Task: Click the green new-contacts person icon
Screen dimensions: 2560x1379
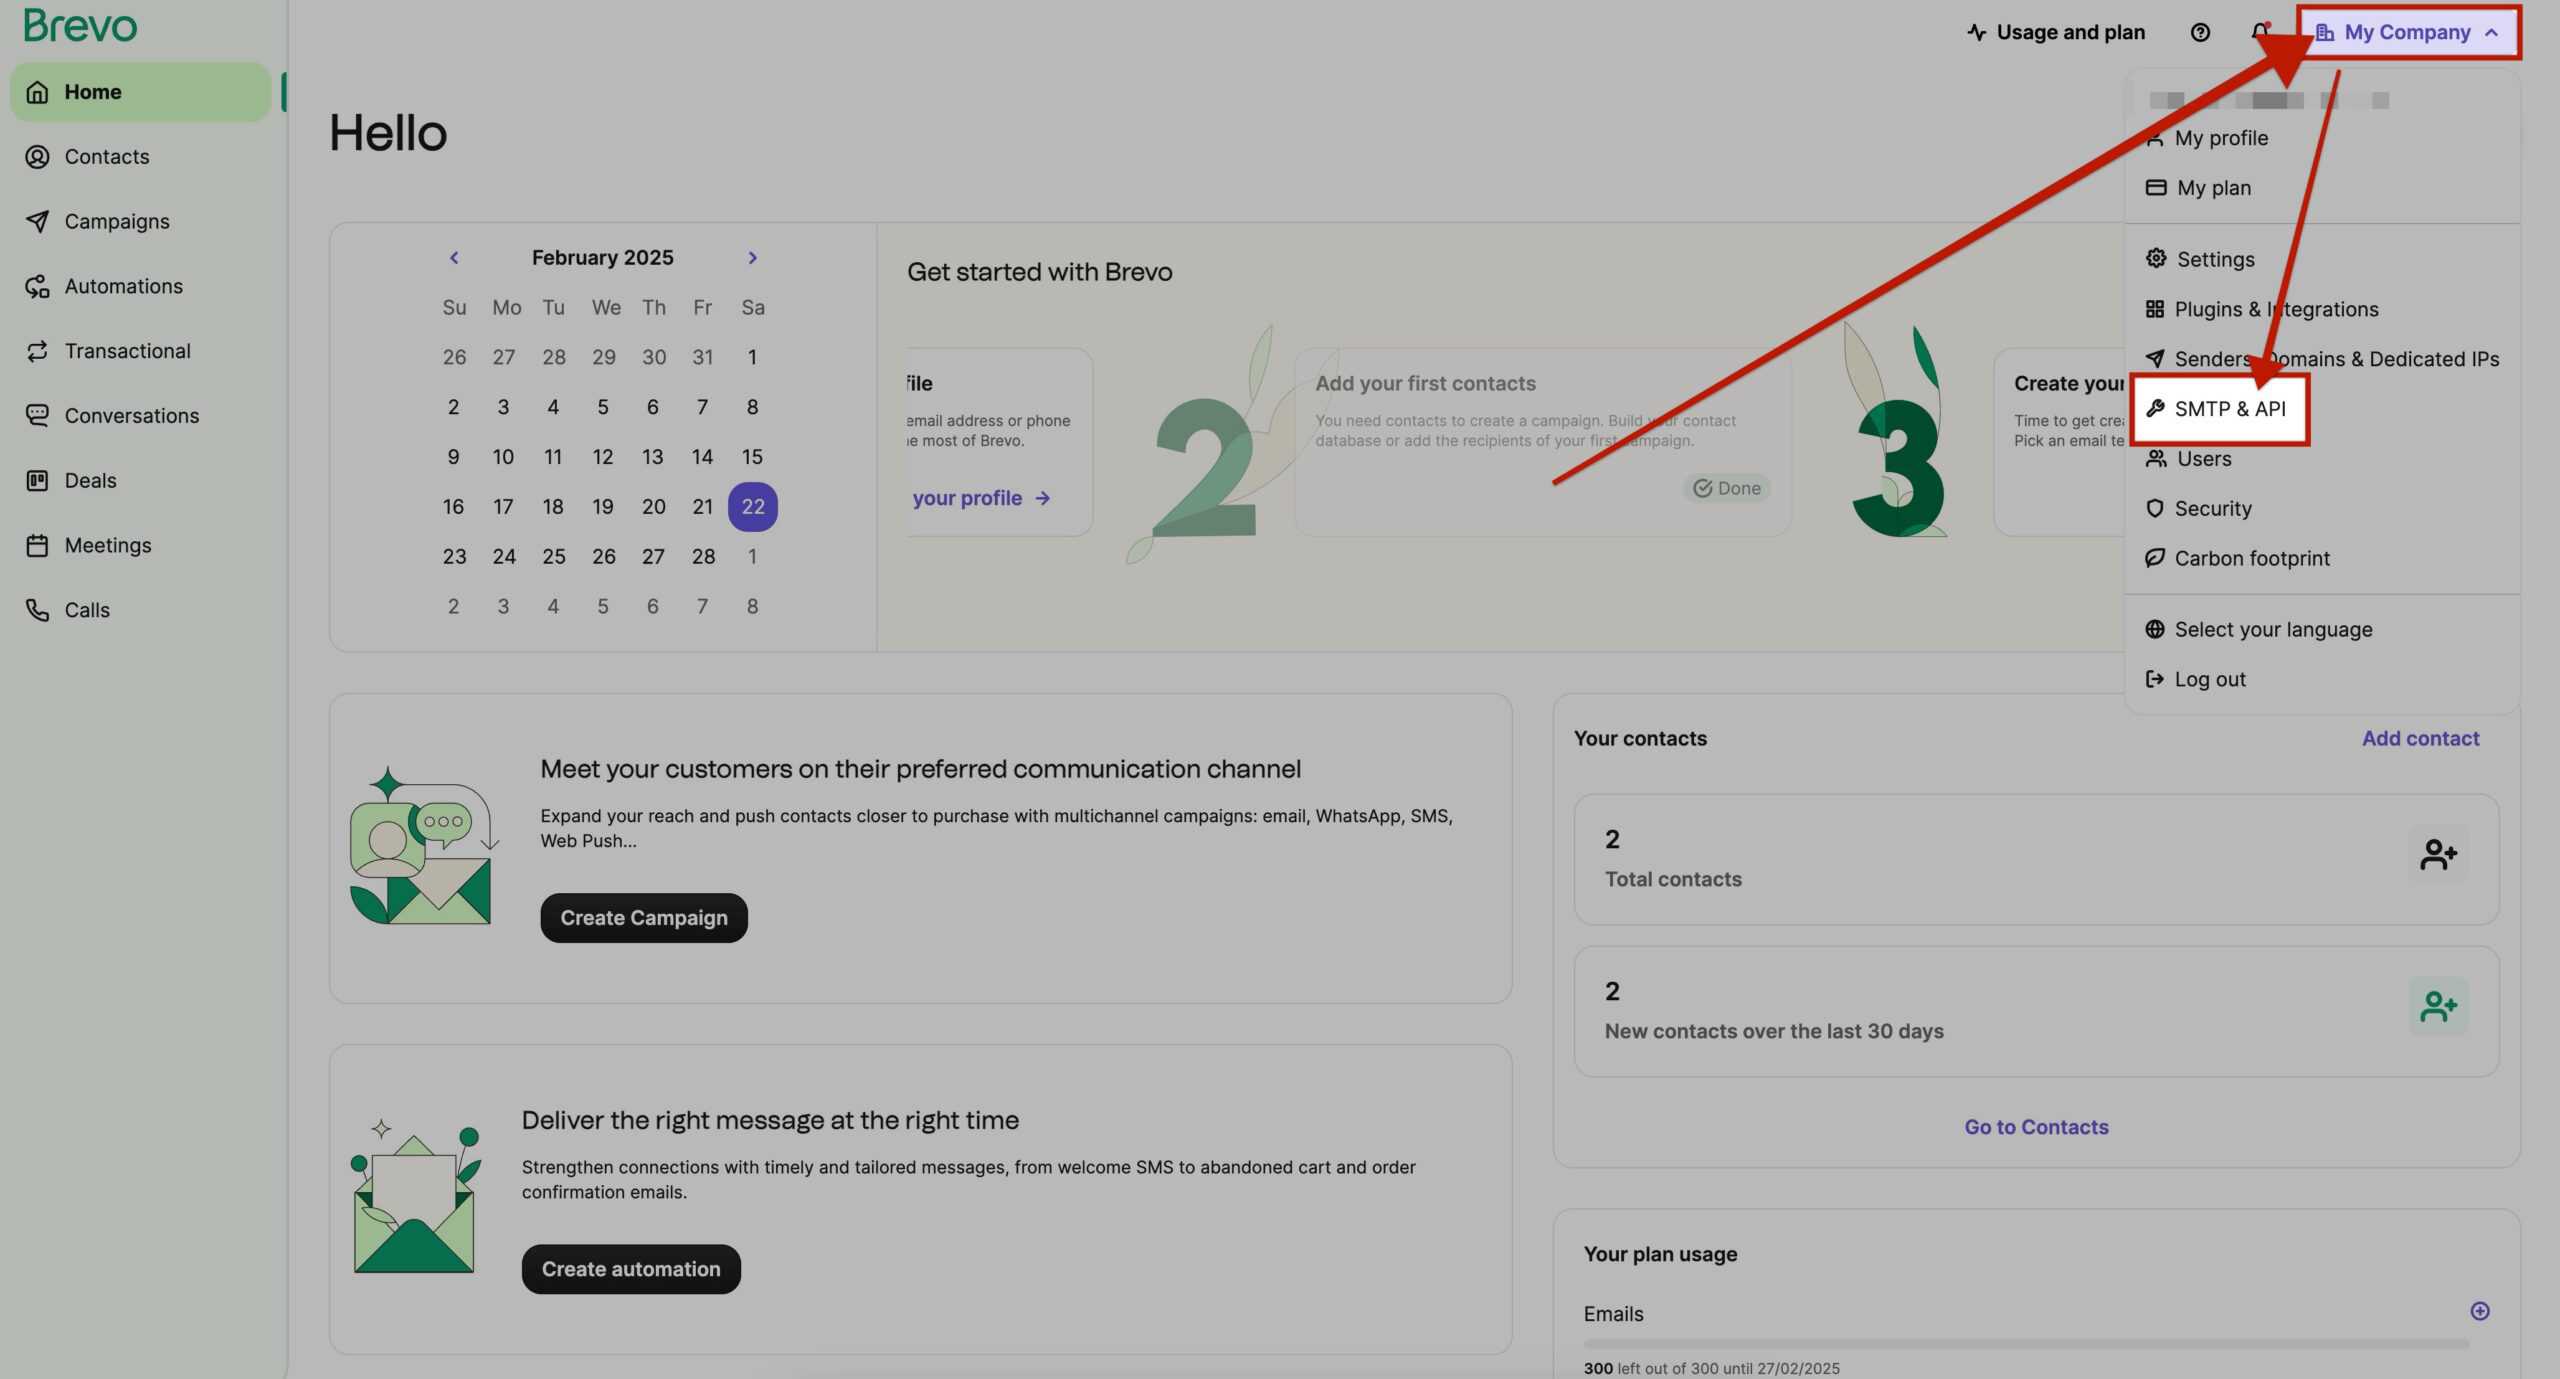Action: [x=2438, y=1006]
